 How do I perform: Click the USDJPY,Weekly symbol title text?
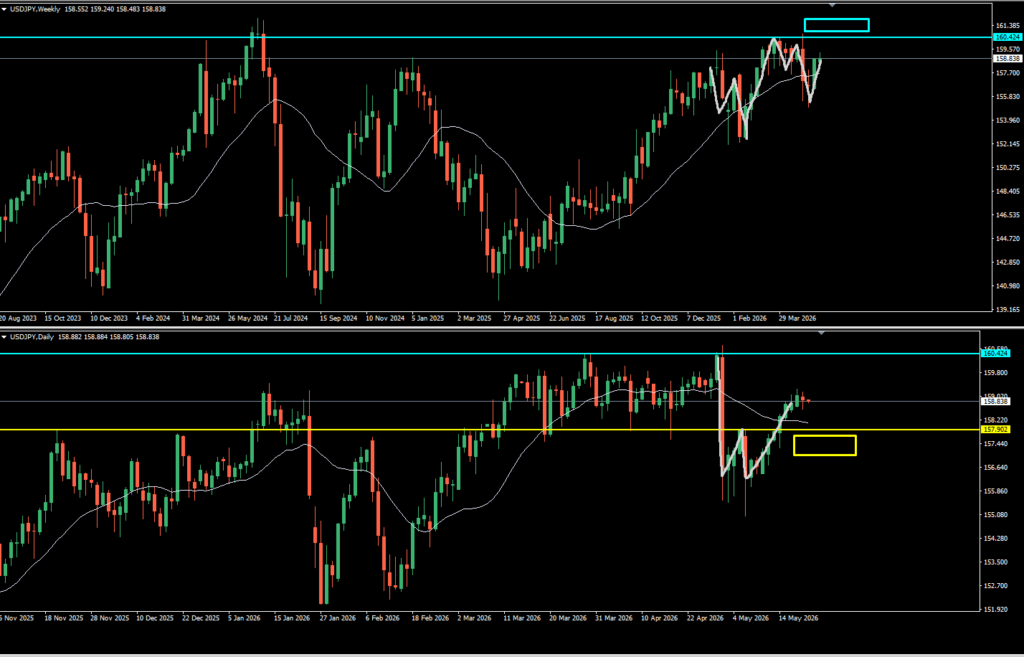(x=35, y=9)
